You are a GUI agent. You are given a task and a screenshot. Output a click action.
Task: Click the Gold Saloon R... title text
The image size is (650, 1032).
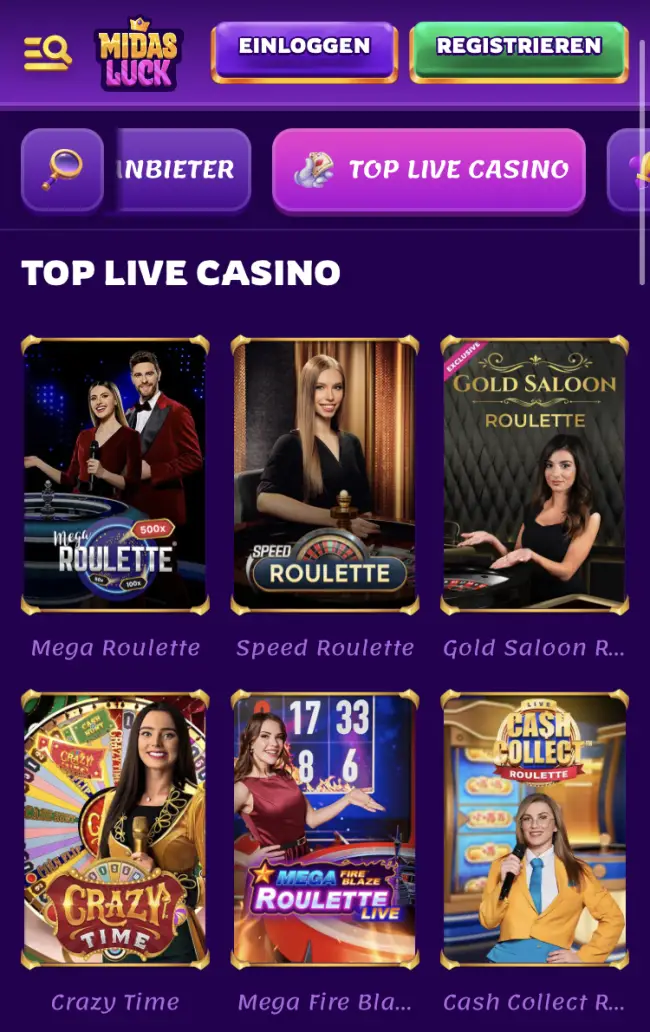[534, 648]
